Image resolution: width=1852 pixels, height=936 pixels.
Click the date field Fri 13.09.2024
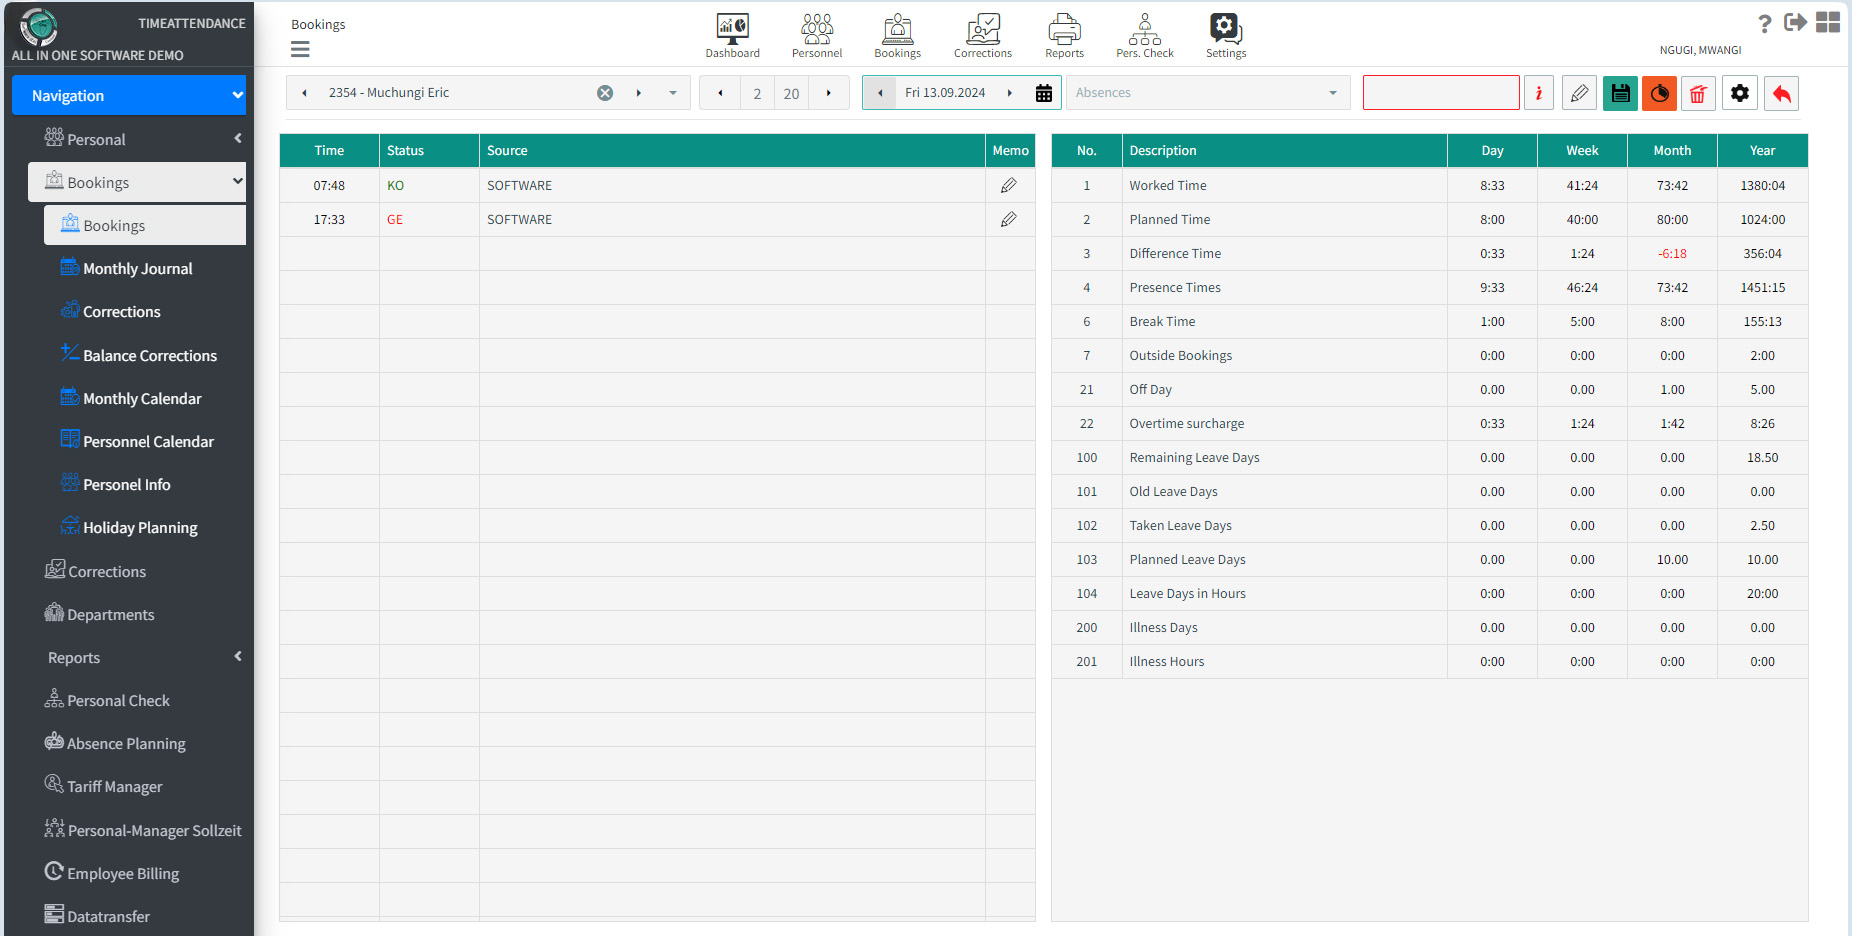tap(945, 93)
